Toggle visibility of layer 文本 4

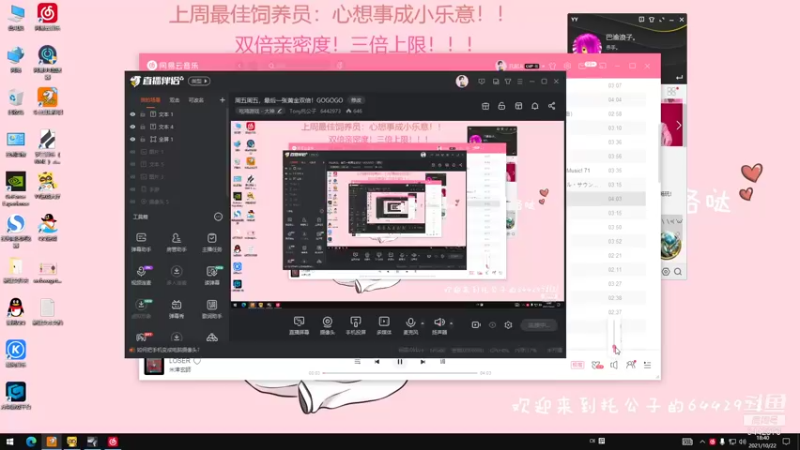133,127
